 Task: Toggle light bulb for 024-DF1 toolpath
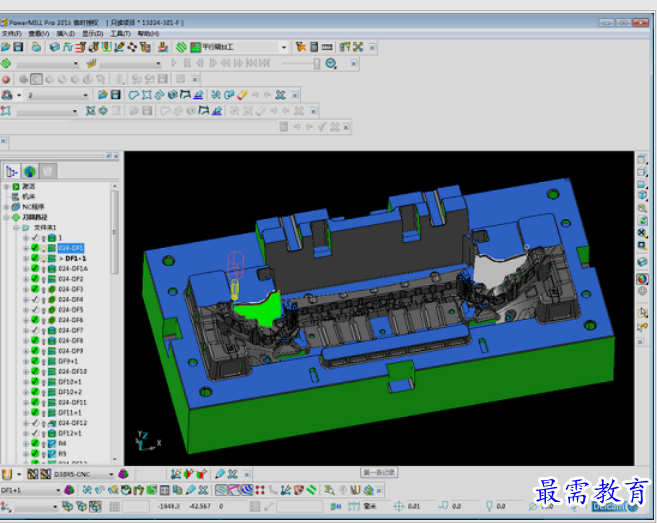click(44, 248)
